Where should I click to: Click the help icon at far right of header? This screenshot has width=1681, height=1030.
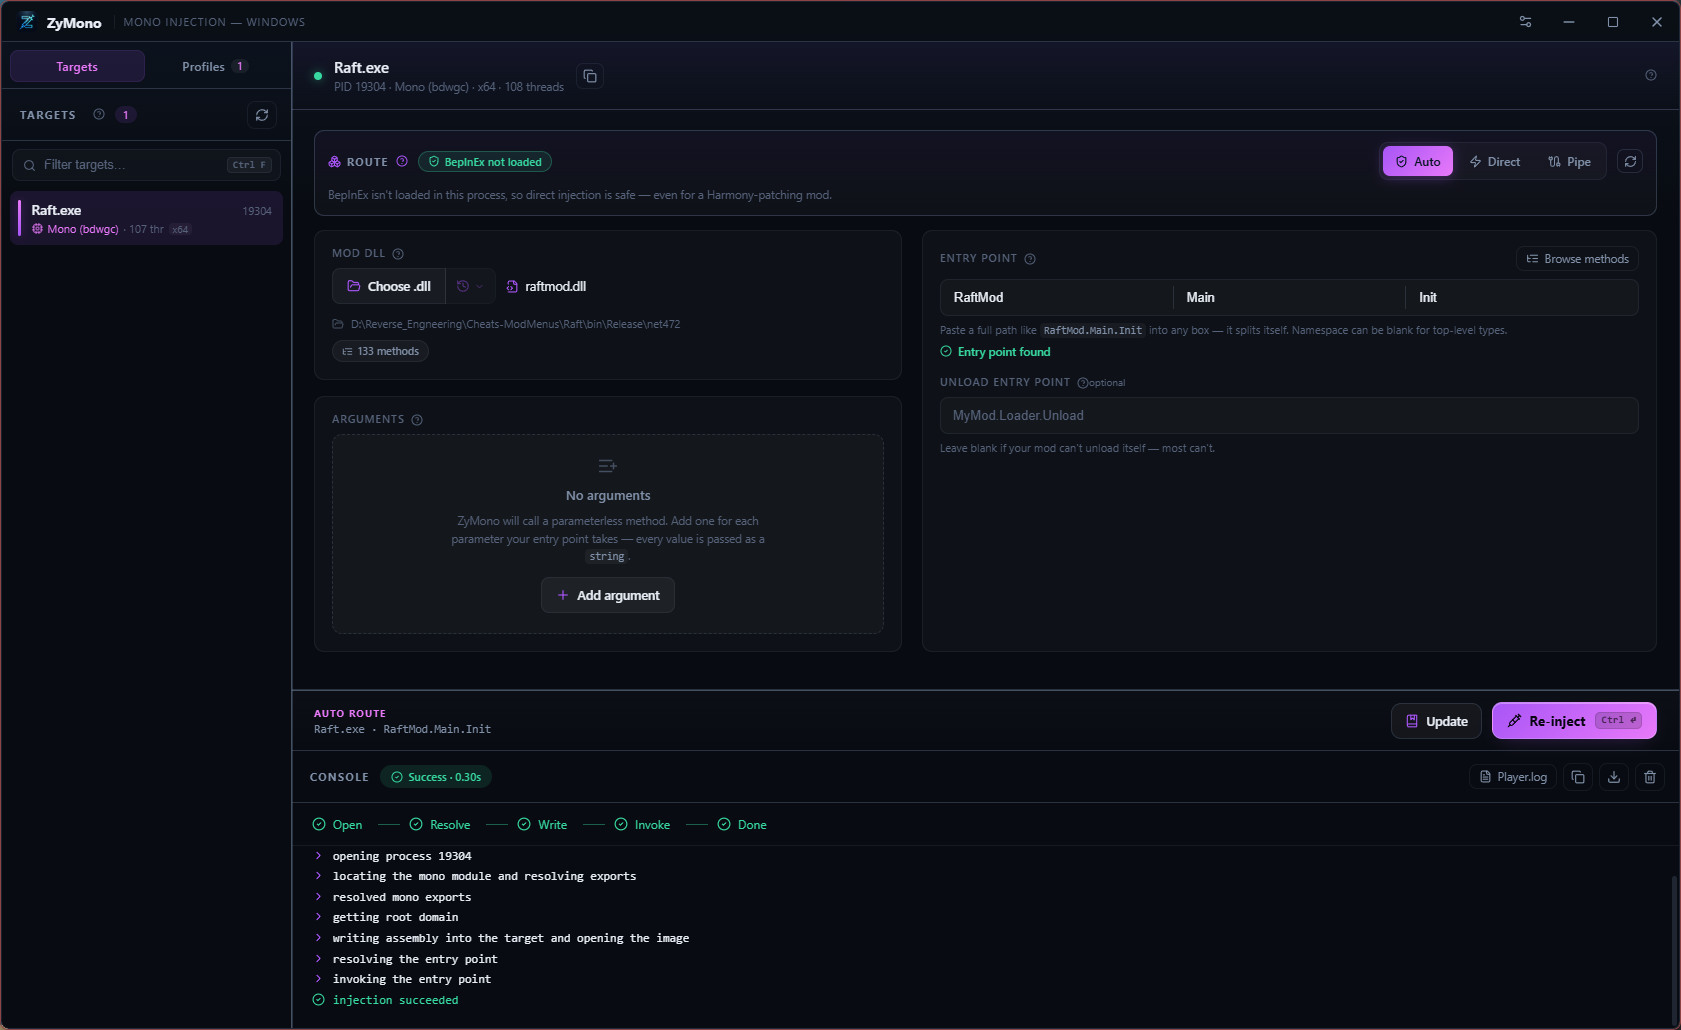click(1651, 75)
